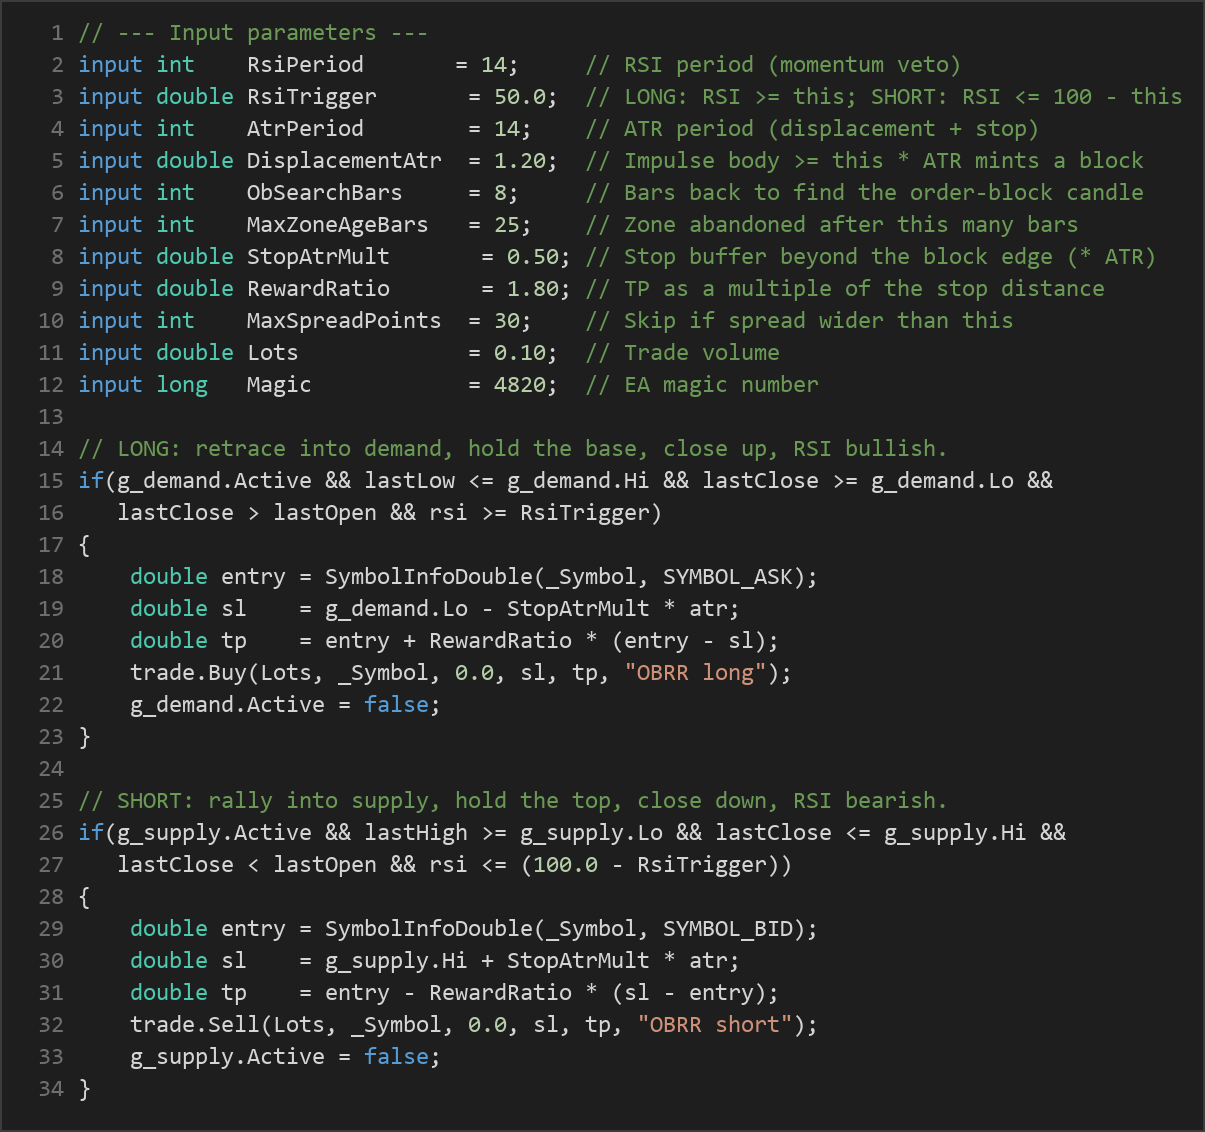Viewport: 1205px width, 1132px height.
Task: Click the value "0.10" on line 11
Action: coord(519,353)
